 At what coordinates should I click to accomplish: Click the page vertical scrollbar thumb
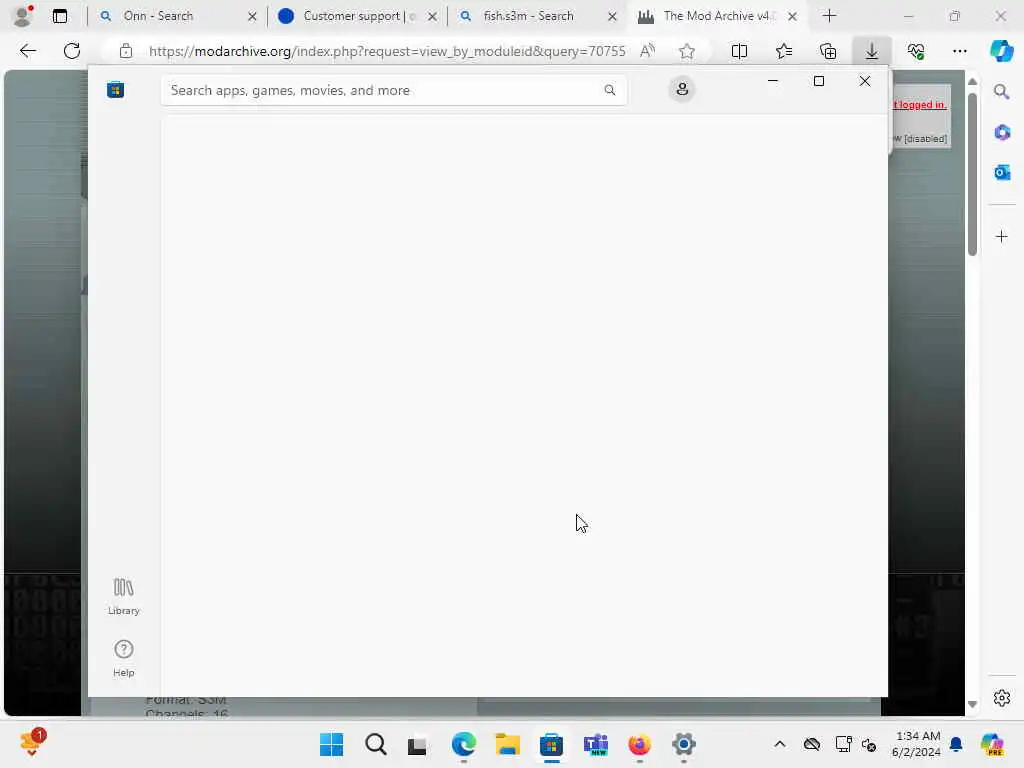tap(972, 174)
